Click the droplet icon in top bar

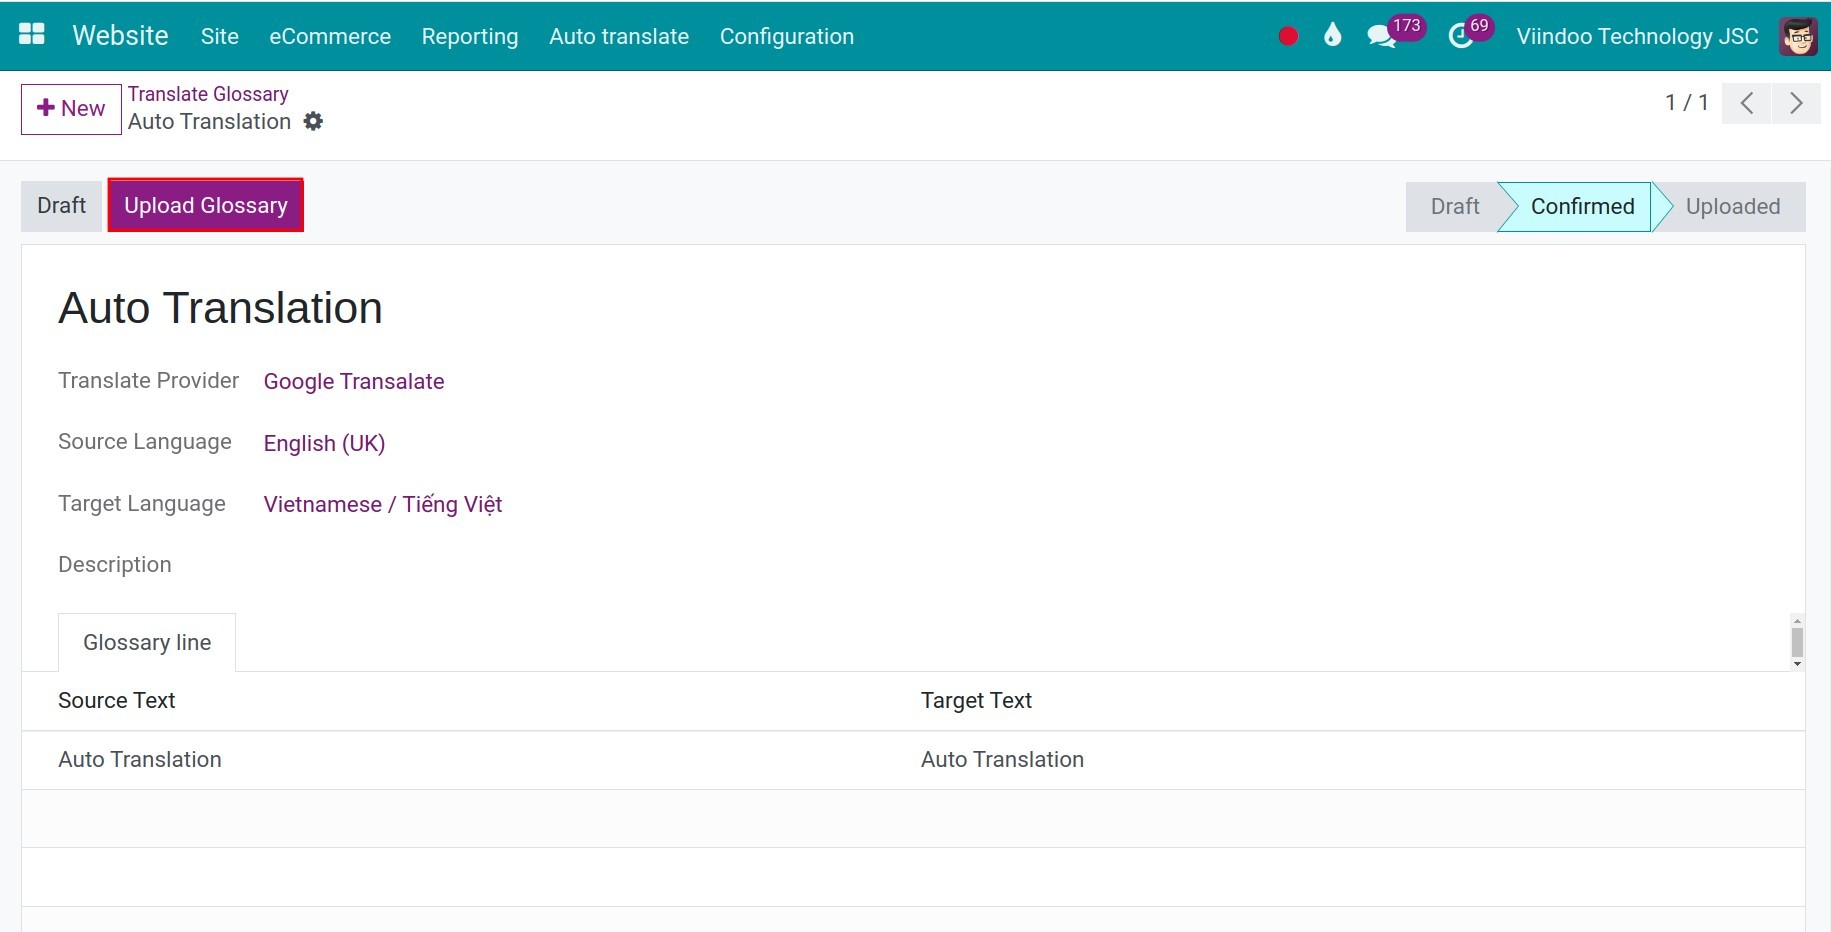tap(1332, 36)
